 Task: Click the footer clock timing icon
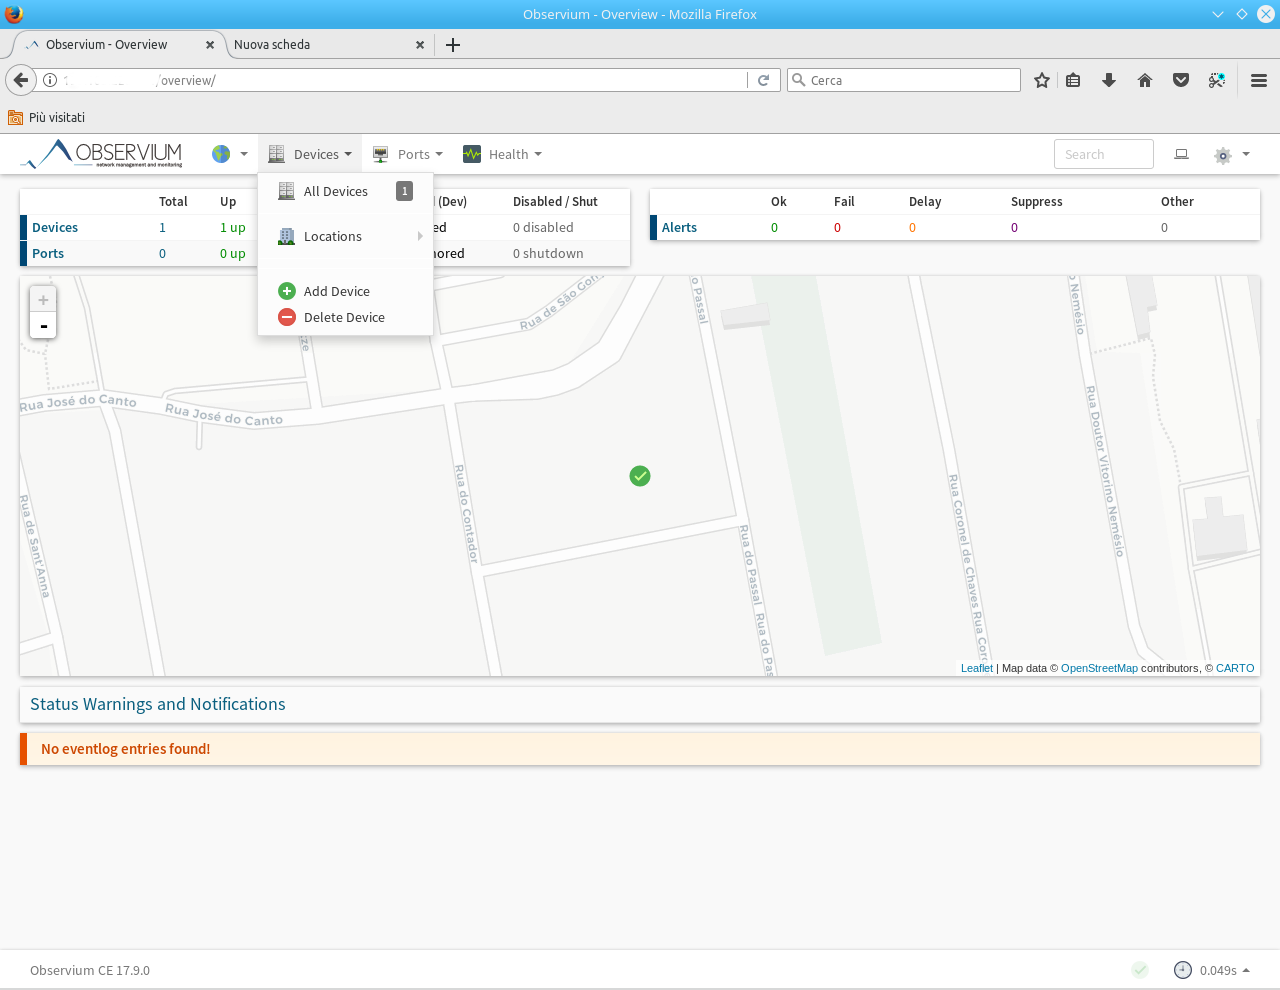tap(1183, 970)
